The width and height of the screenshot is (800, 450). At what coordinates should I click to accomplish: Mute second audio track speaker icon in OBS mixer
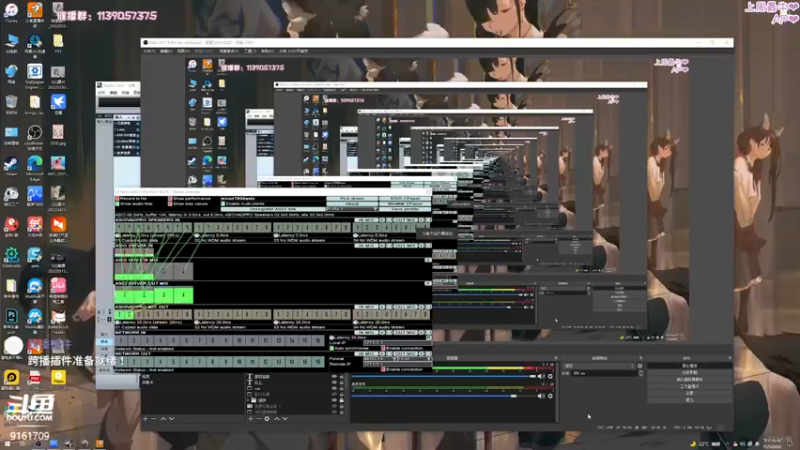[x=541, y=395]
